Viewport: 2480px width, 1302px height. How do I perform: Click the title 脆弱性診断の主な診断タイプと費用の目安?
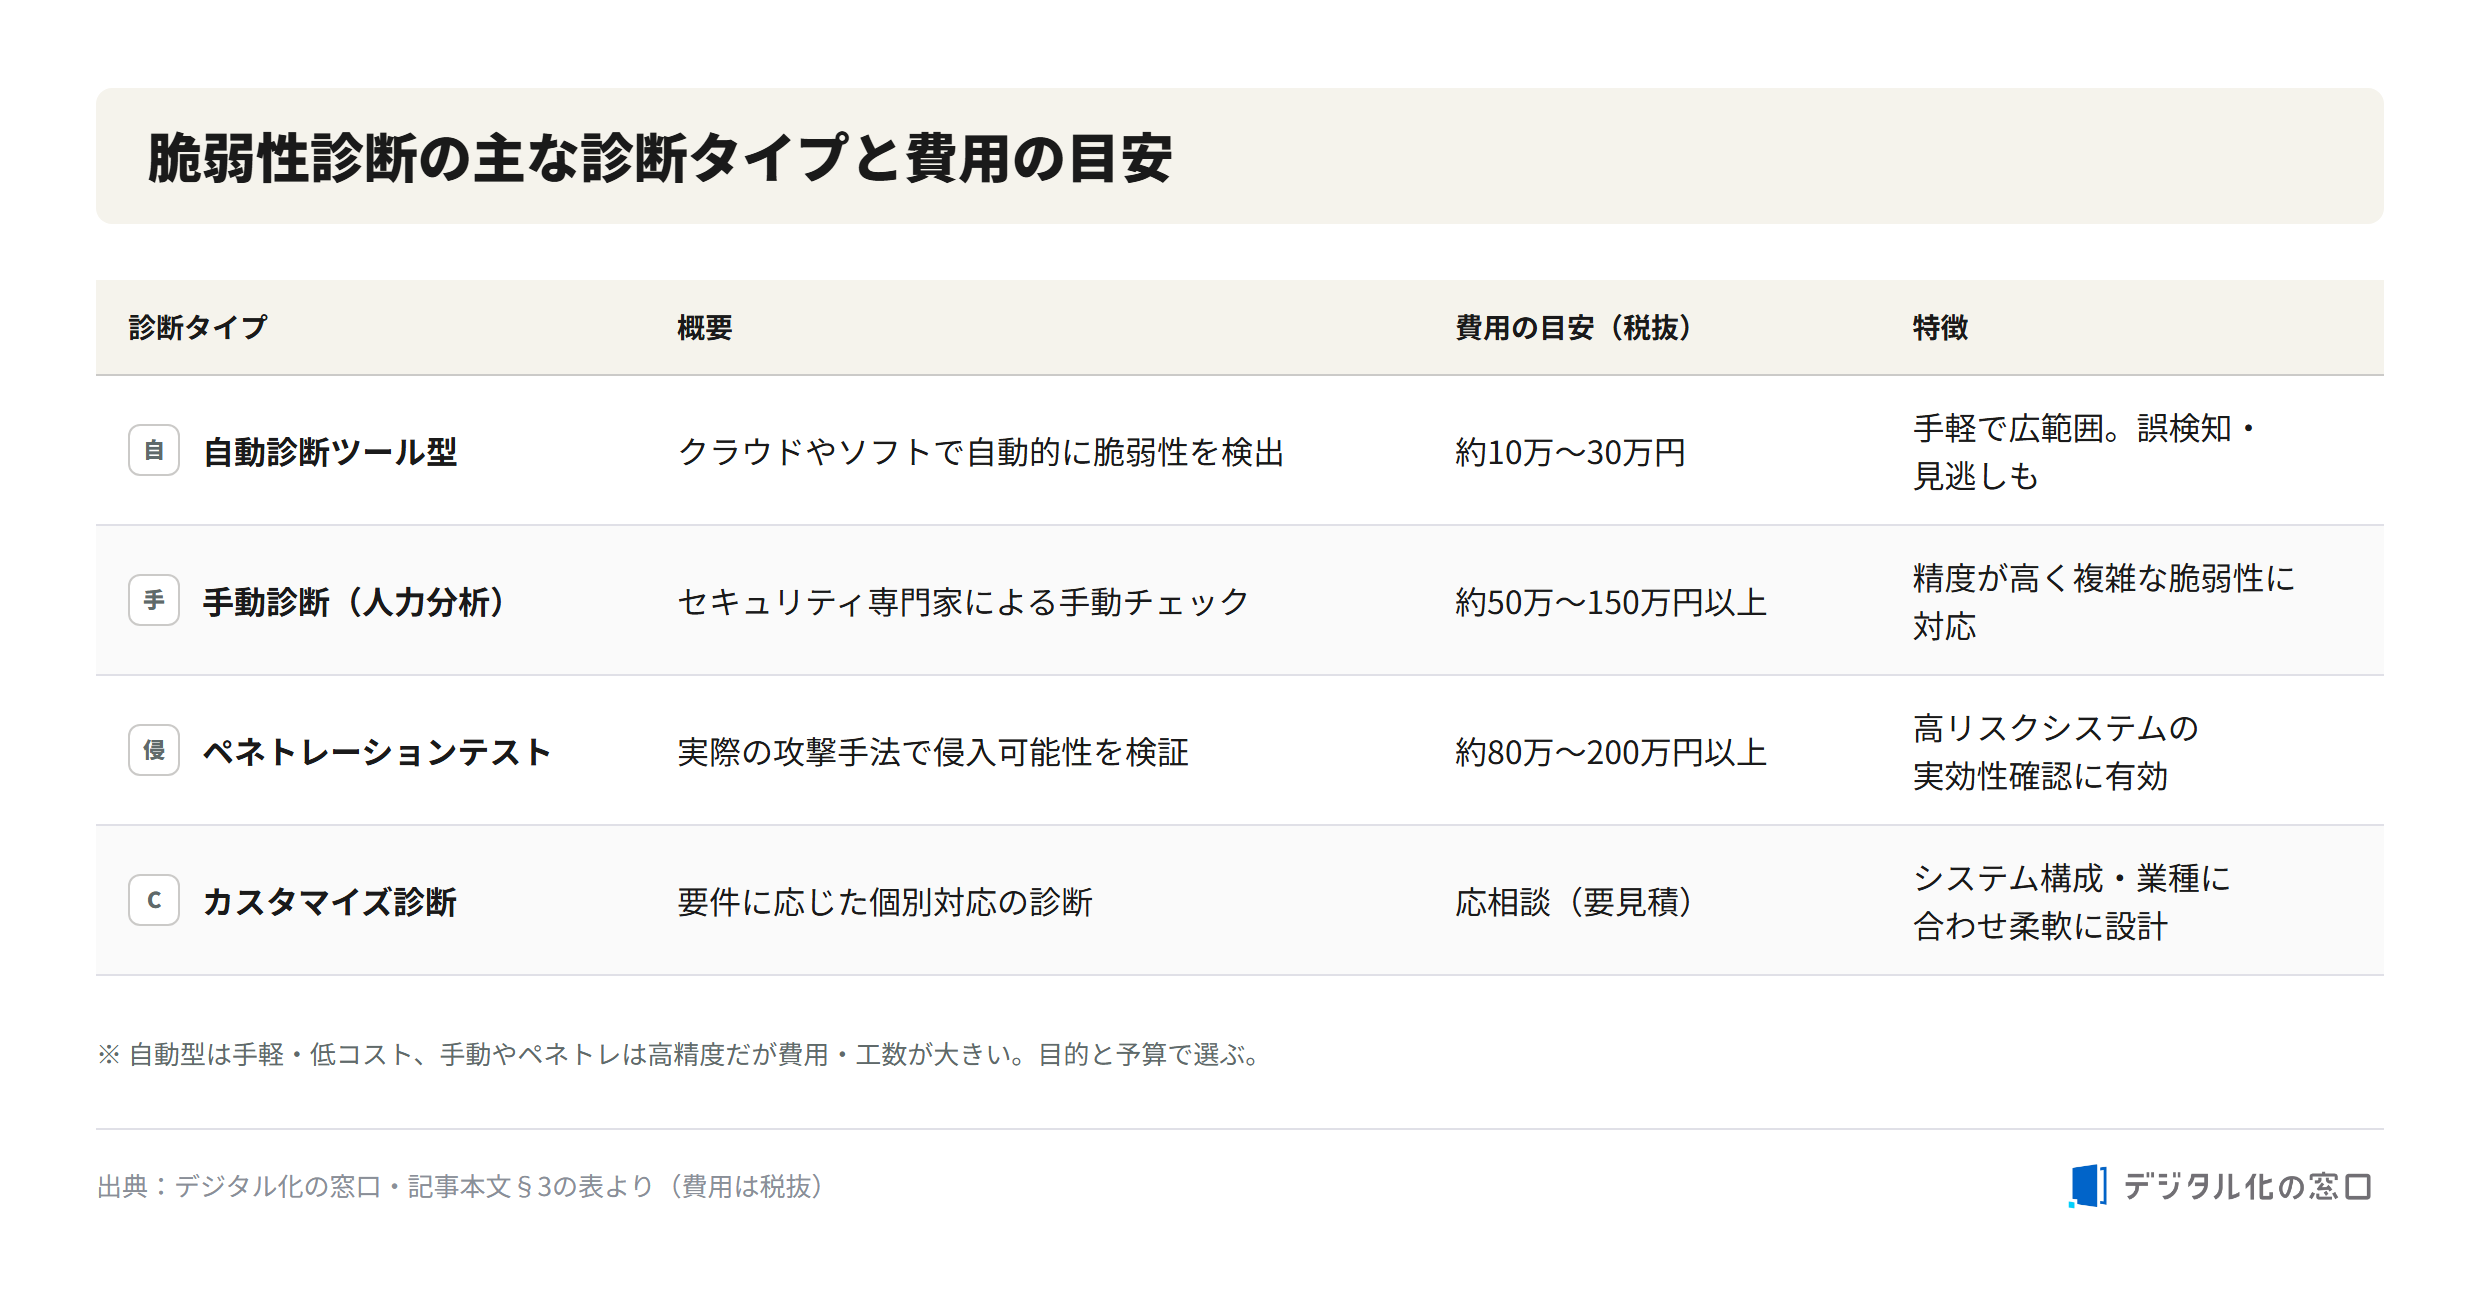[x=660, y=158]
